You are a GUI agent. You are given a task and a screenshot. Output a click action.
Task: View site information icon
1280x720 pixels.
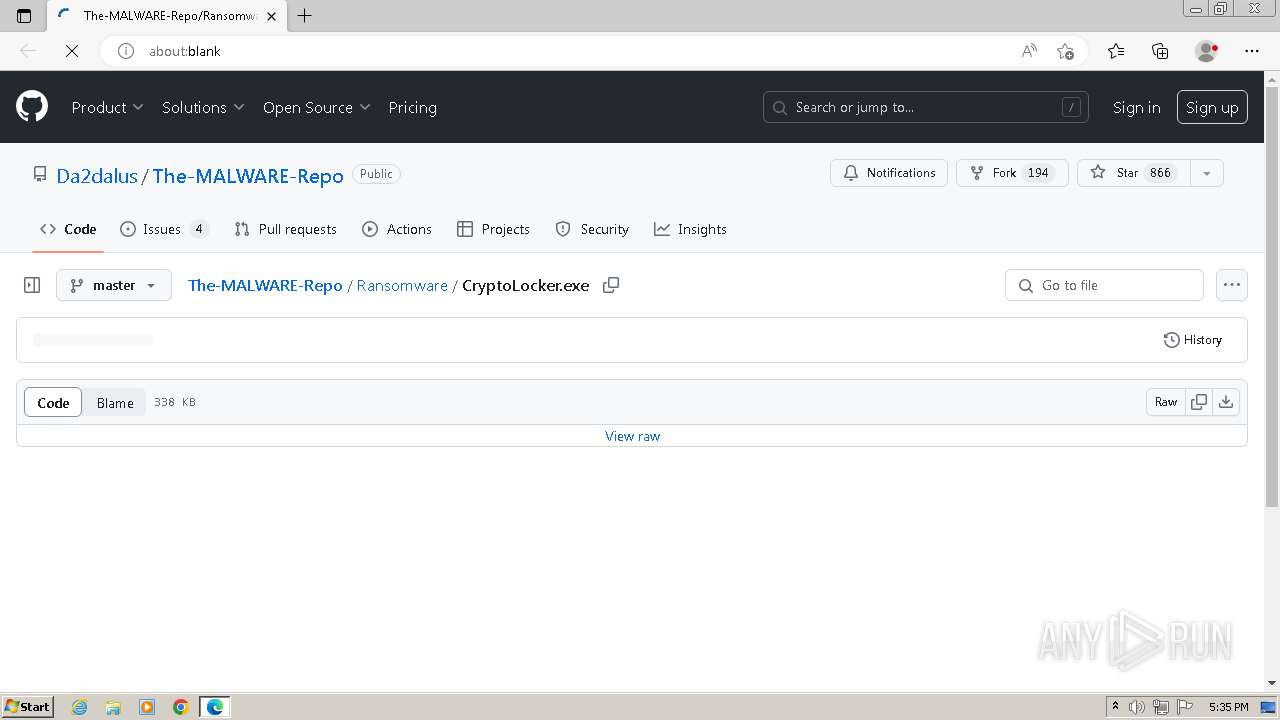126,51
